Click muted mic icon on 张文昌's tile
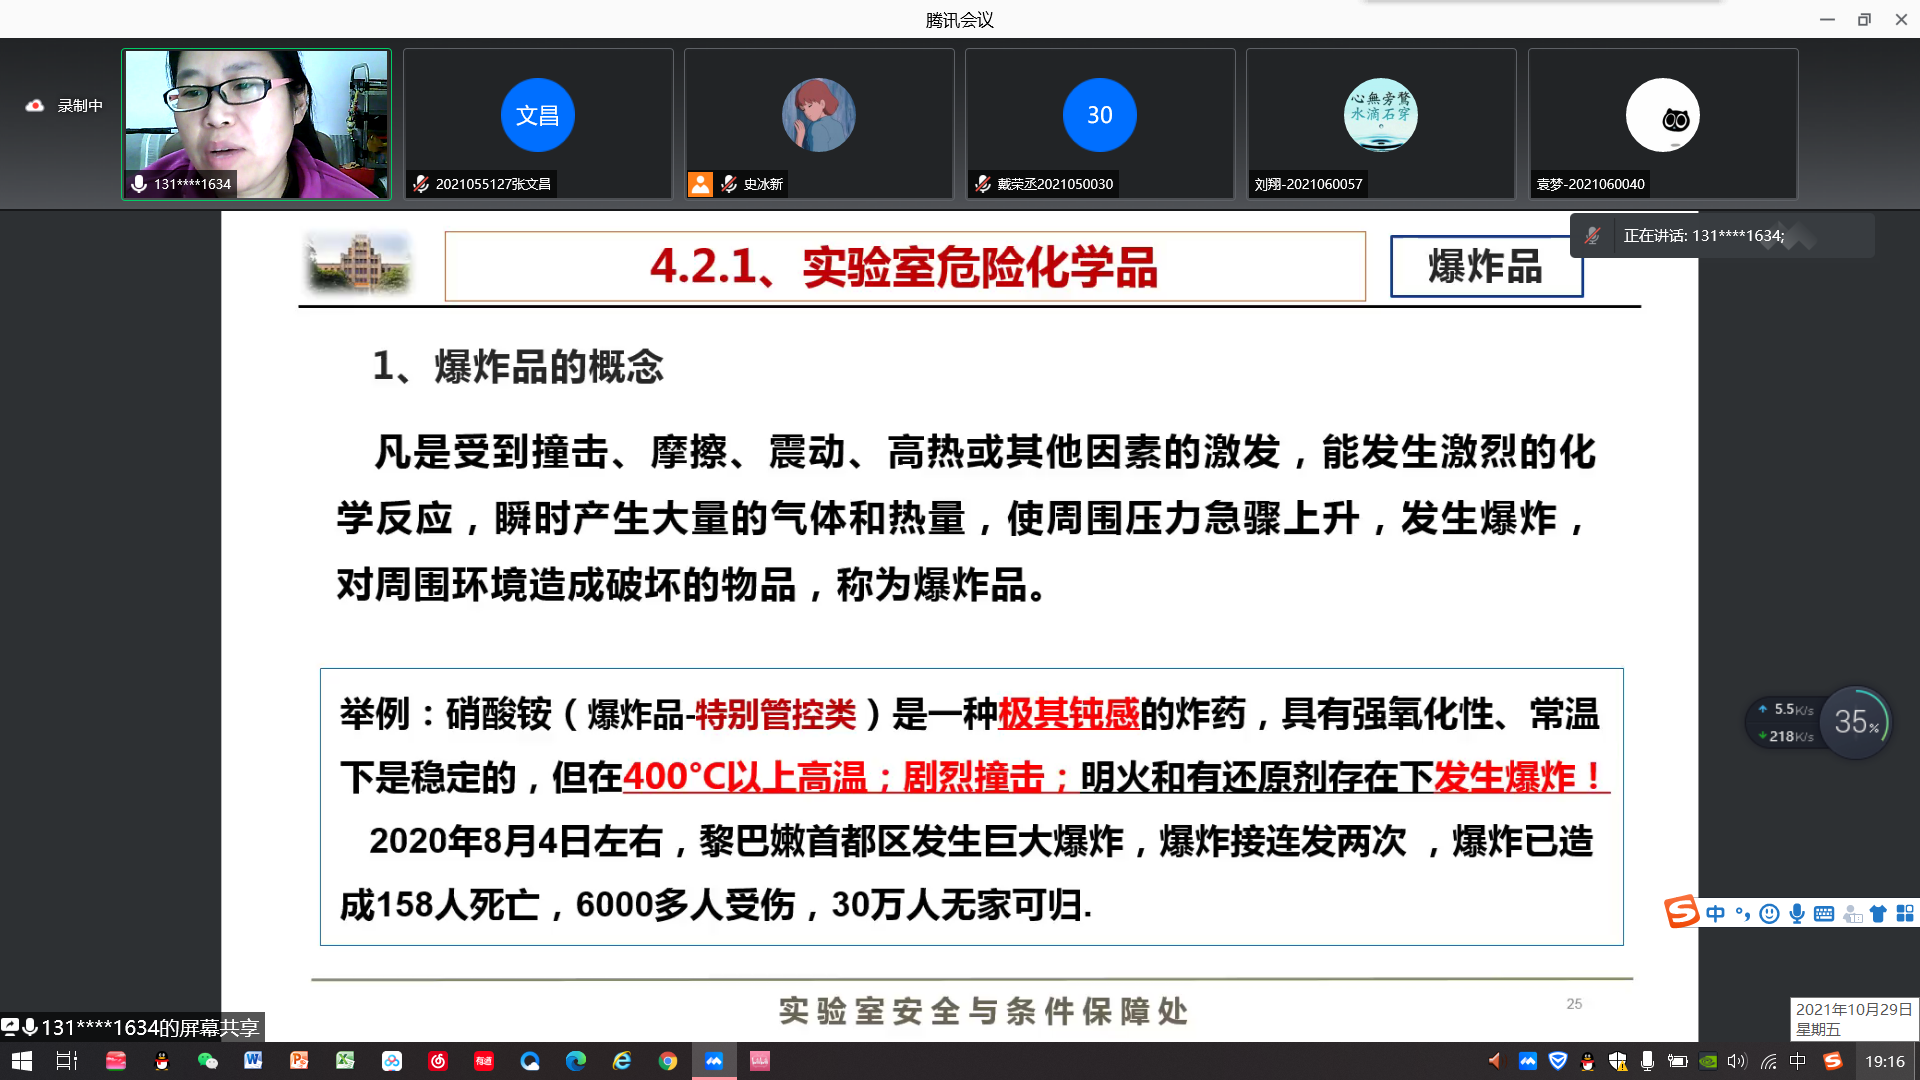Viewport: 1920px width, 1080px height. coord(420,184)
